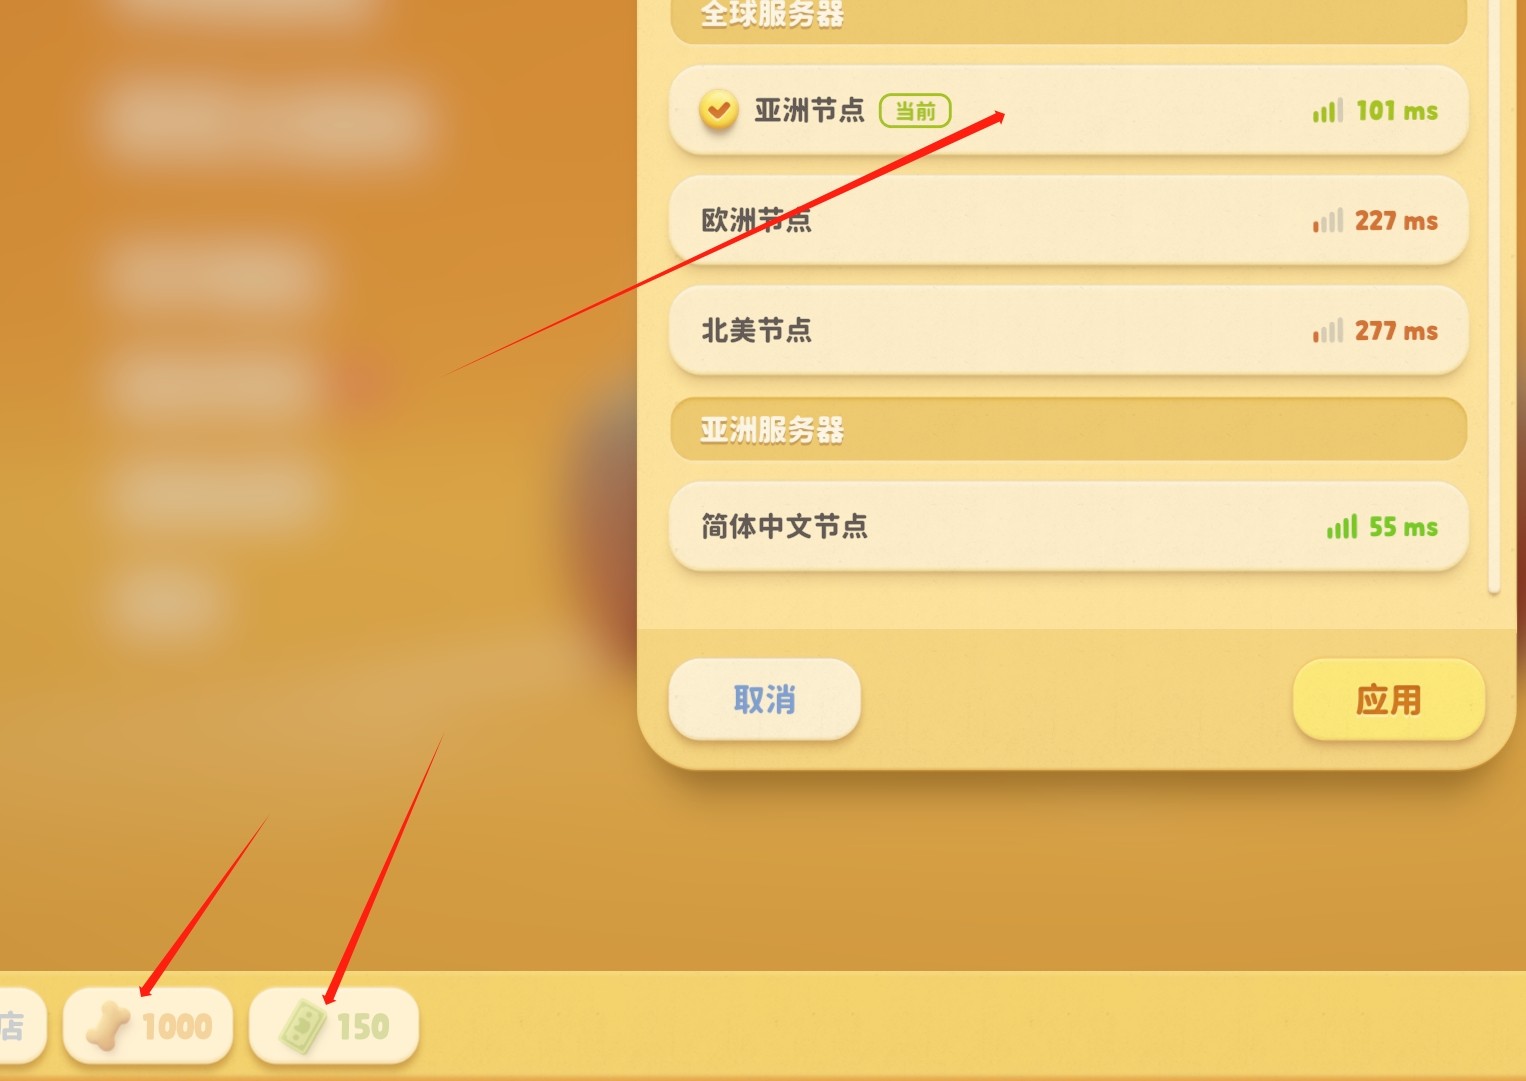The height and width of the screenshot is (1081, 1526).
Task: Select the 欧洲节点 server row
Action: click(1068, 220)
